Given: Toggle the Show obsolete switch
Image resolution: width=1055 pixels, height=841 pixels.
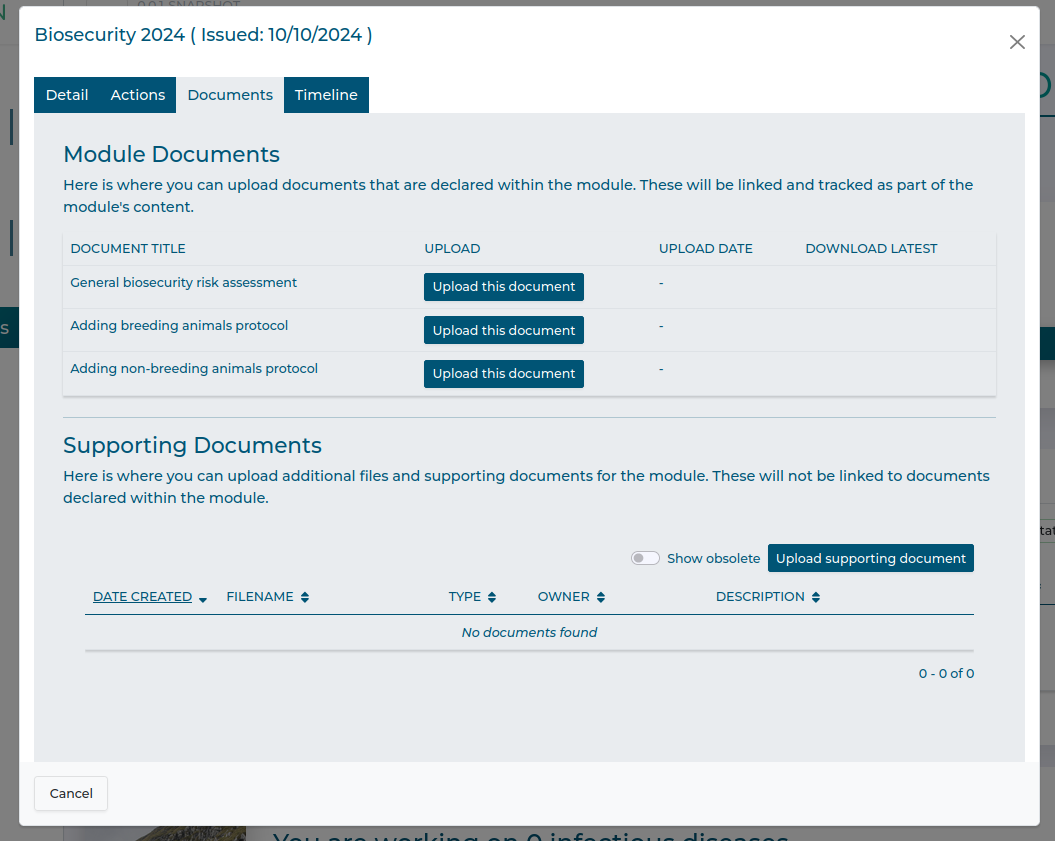Looking at the screenshot, I should pyautogui.click(x=645, y=558).
